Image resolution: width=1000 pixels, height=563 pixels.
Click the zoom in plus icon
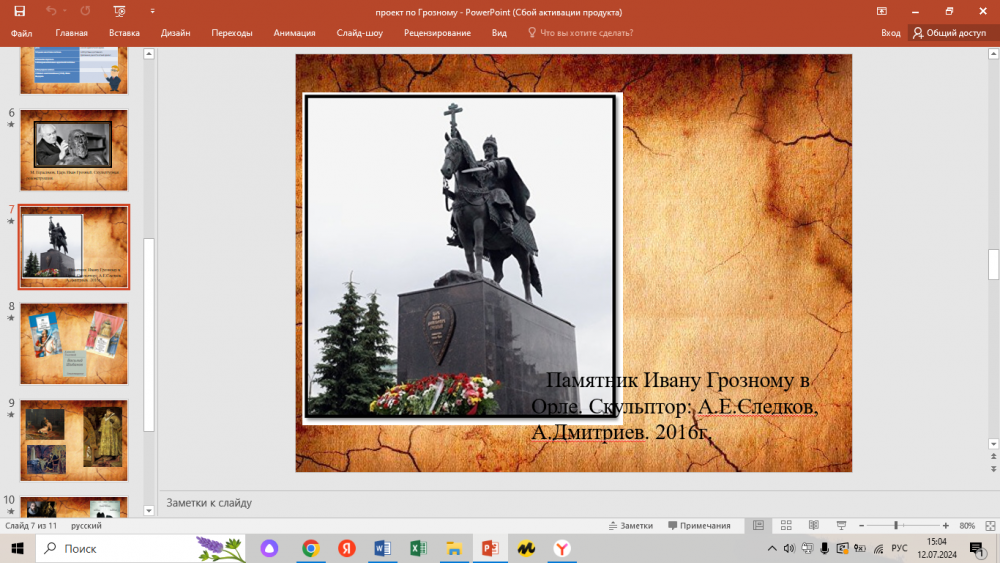click(944, 525)
